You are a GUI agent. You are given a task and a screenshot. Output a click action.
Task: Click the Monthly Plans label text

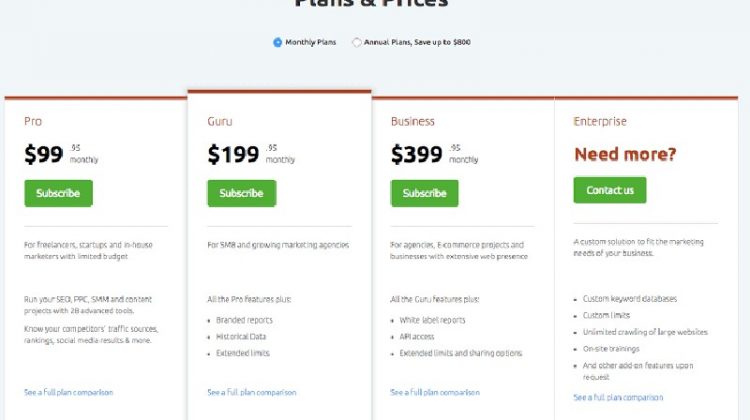(x=310, y=42)
